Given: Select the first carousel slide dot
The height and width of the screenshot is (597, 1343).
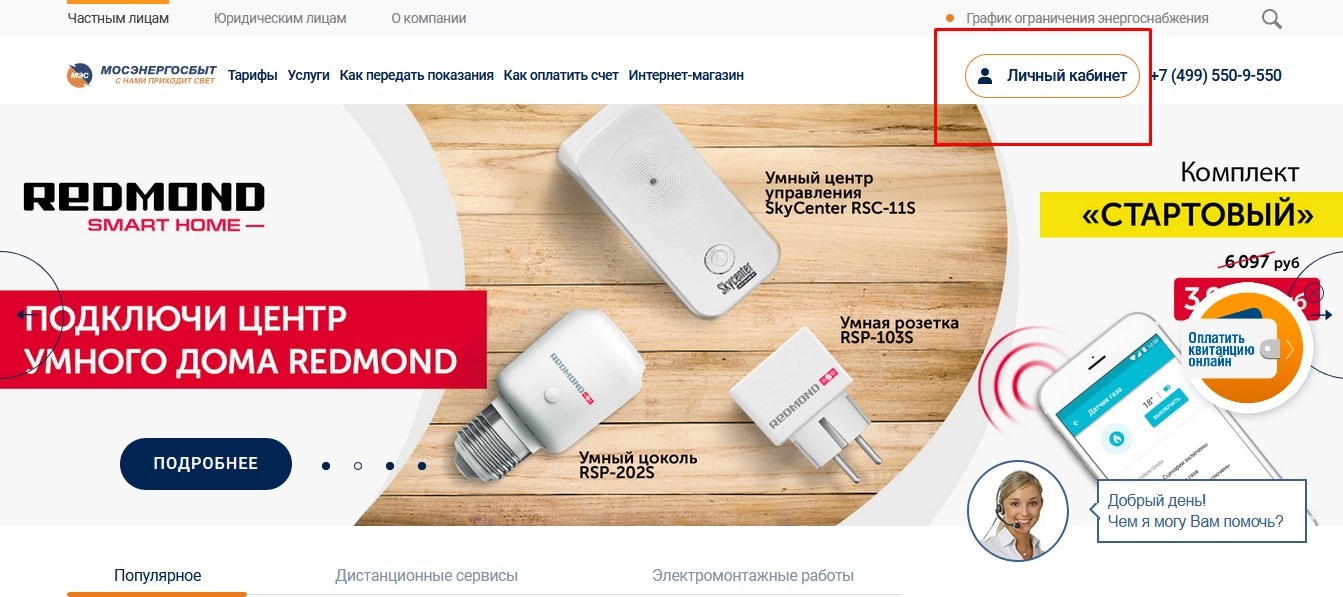Looking at the screenshot, I should [x=326, y=466].
